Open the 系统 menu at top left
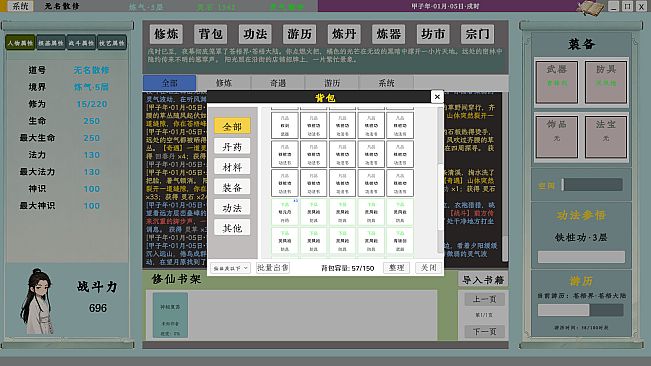The width and height of the screenshot is (651, 366). pos(20,6)
